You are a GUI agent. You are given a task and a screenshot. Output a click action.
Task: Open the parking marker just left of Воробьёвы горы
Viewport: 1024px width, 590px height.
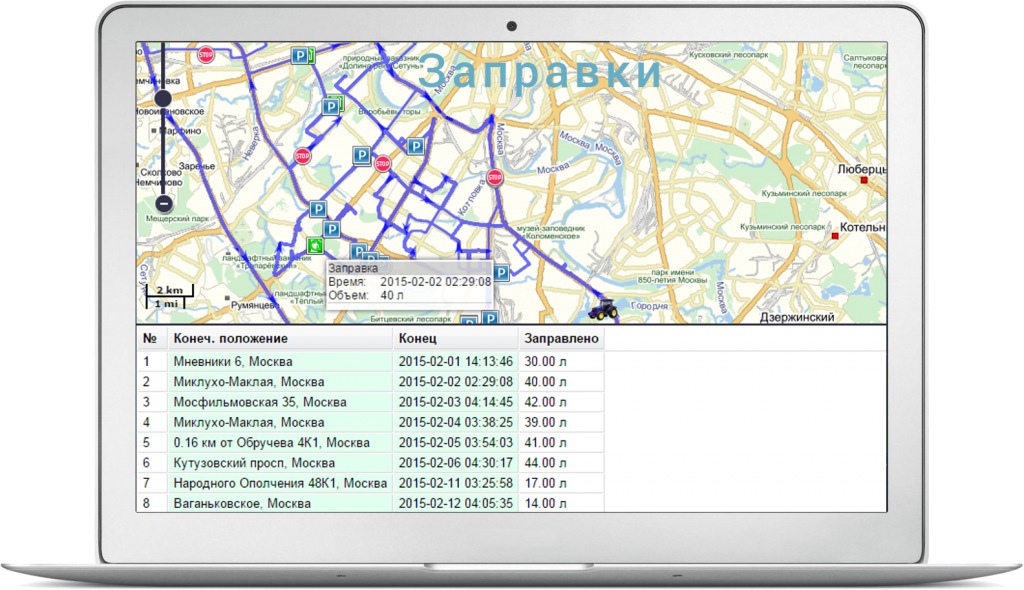tap(330, 106)
